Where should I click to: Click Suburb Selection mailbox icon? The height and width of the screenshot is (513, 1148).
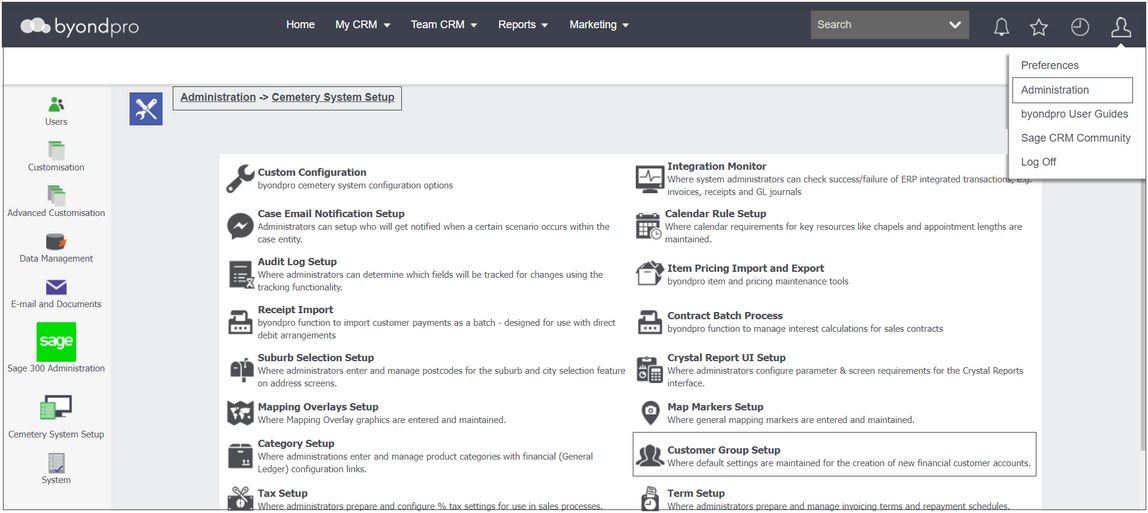pos(241,370)
